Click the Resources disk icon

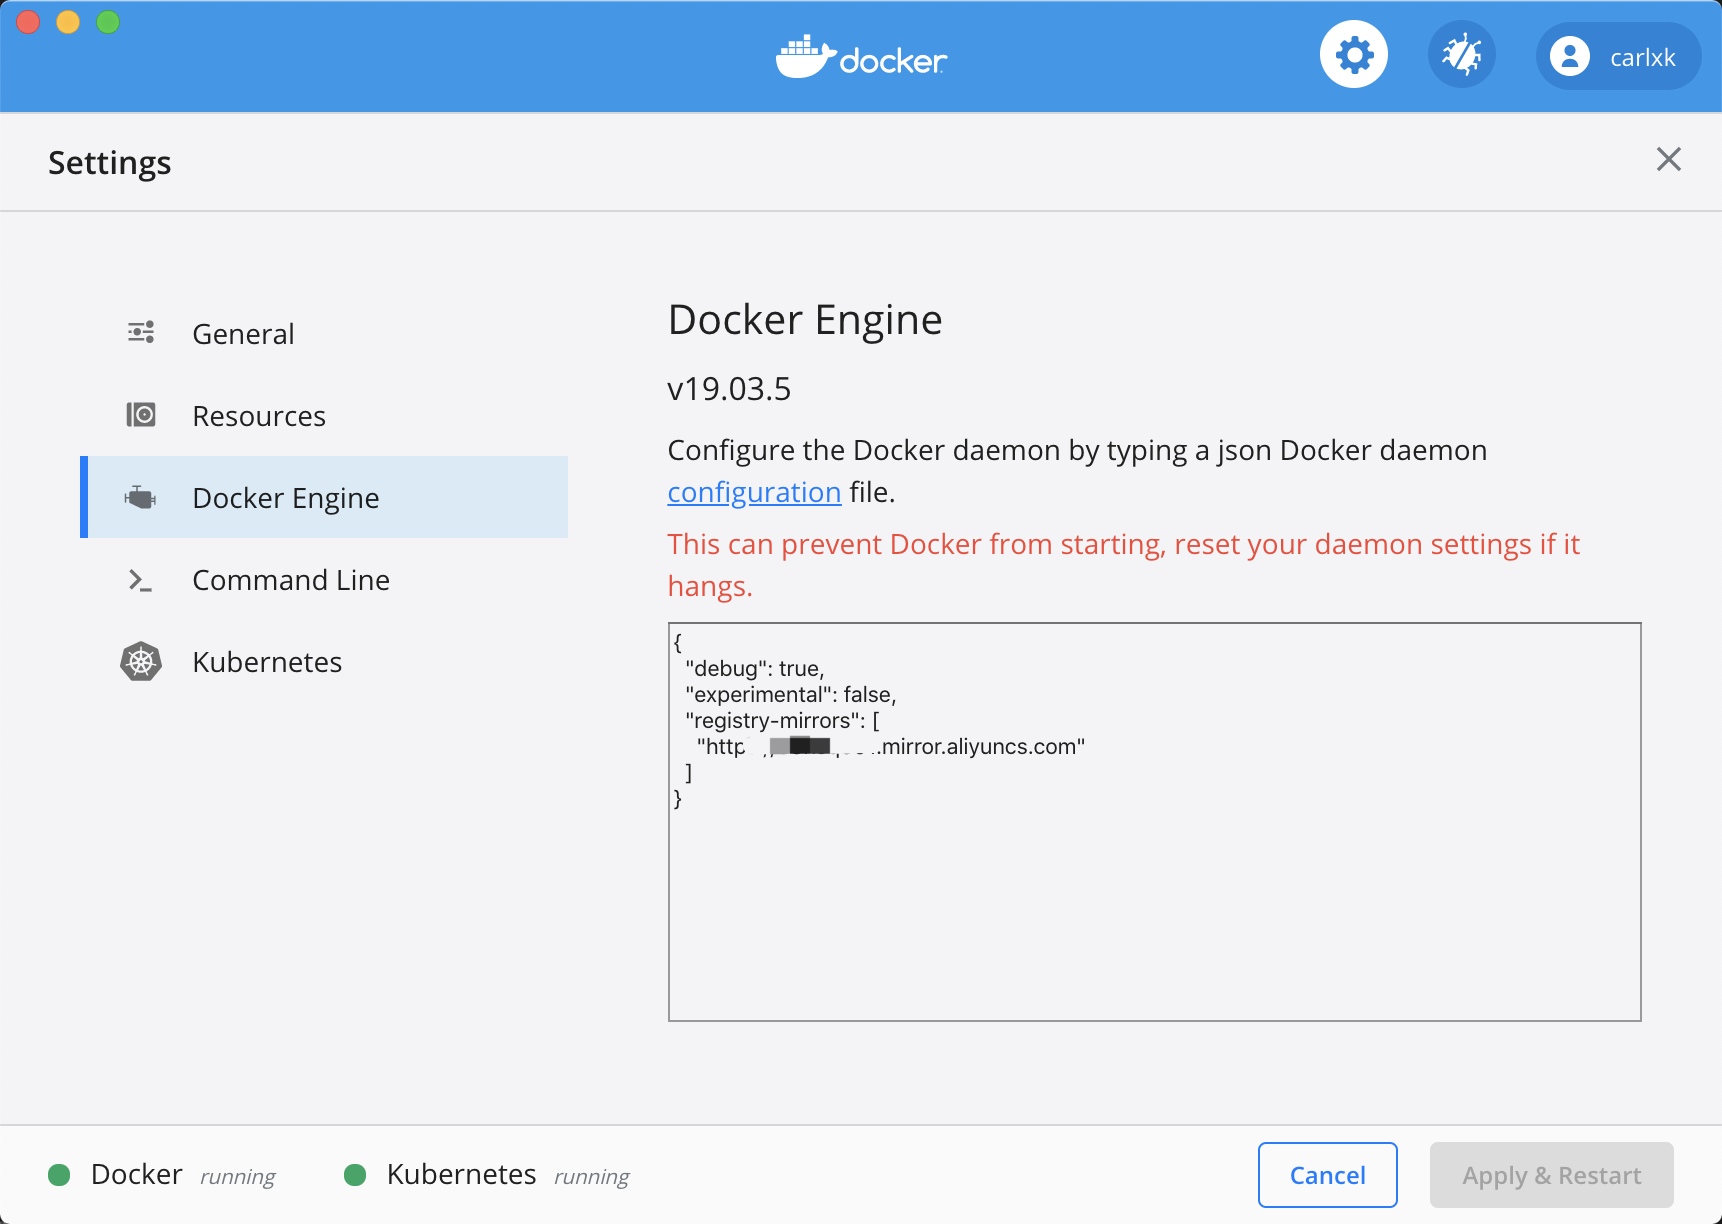click(141, 414)
